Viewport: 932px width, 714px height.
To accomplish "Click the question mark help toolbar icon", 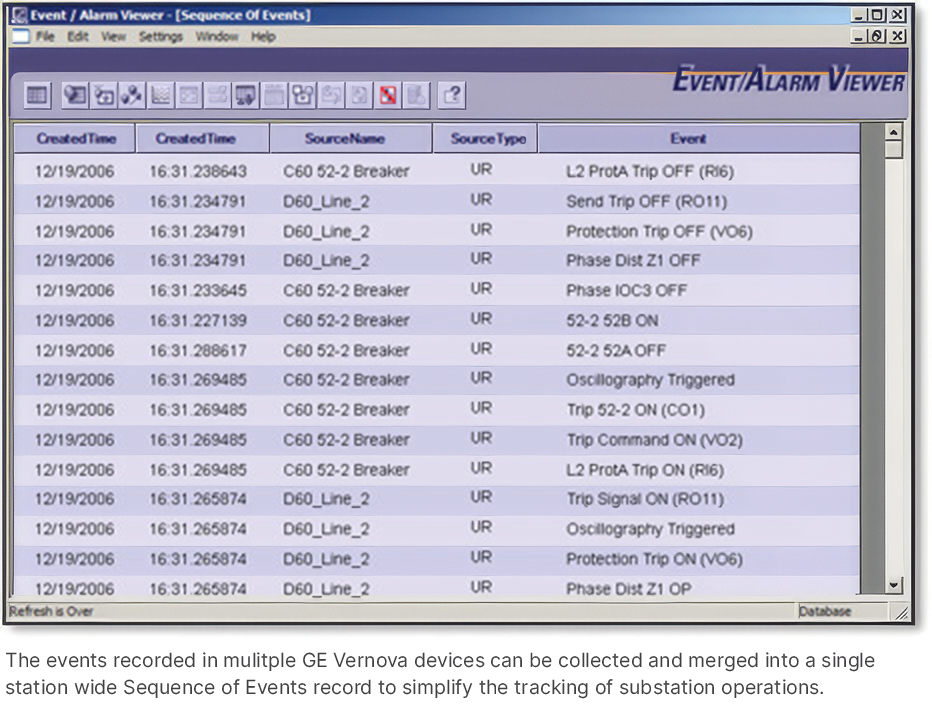I will click(452, 95).
